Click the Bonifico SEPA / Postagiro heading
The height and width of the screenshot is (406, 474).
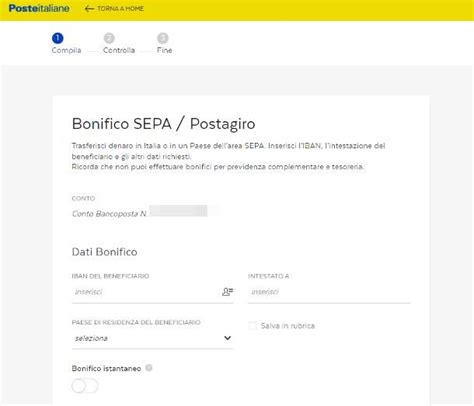(164, 124)
